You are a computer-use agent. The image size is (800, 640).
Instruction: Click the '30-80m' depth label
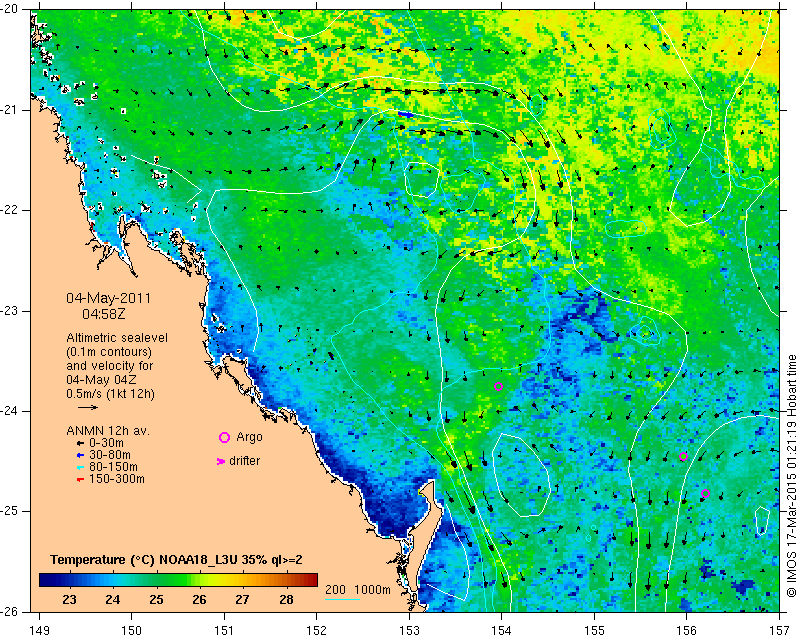tap(110, 455)
